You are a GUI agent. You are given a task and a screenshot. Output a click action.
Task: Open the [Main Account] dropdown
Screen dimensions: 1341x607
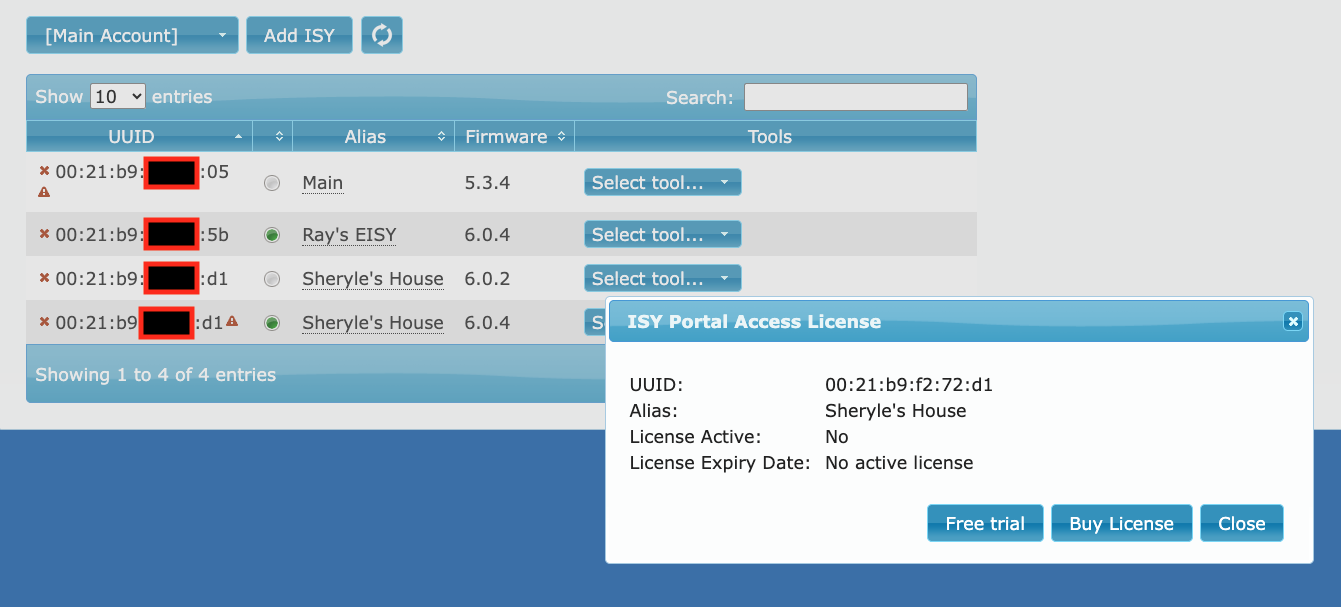pyautogui.click(x=132, y=35)
